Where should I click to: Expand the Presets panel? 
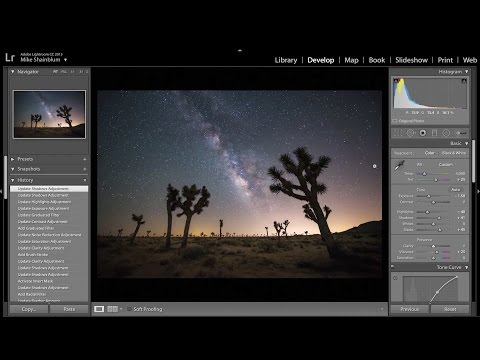tap(13, 159)
